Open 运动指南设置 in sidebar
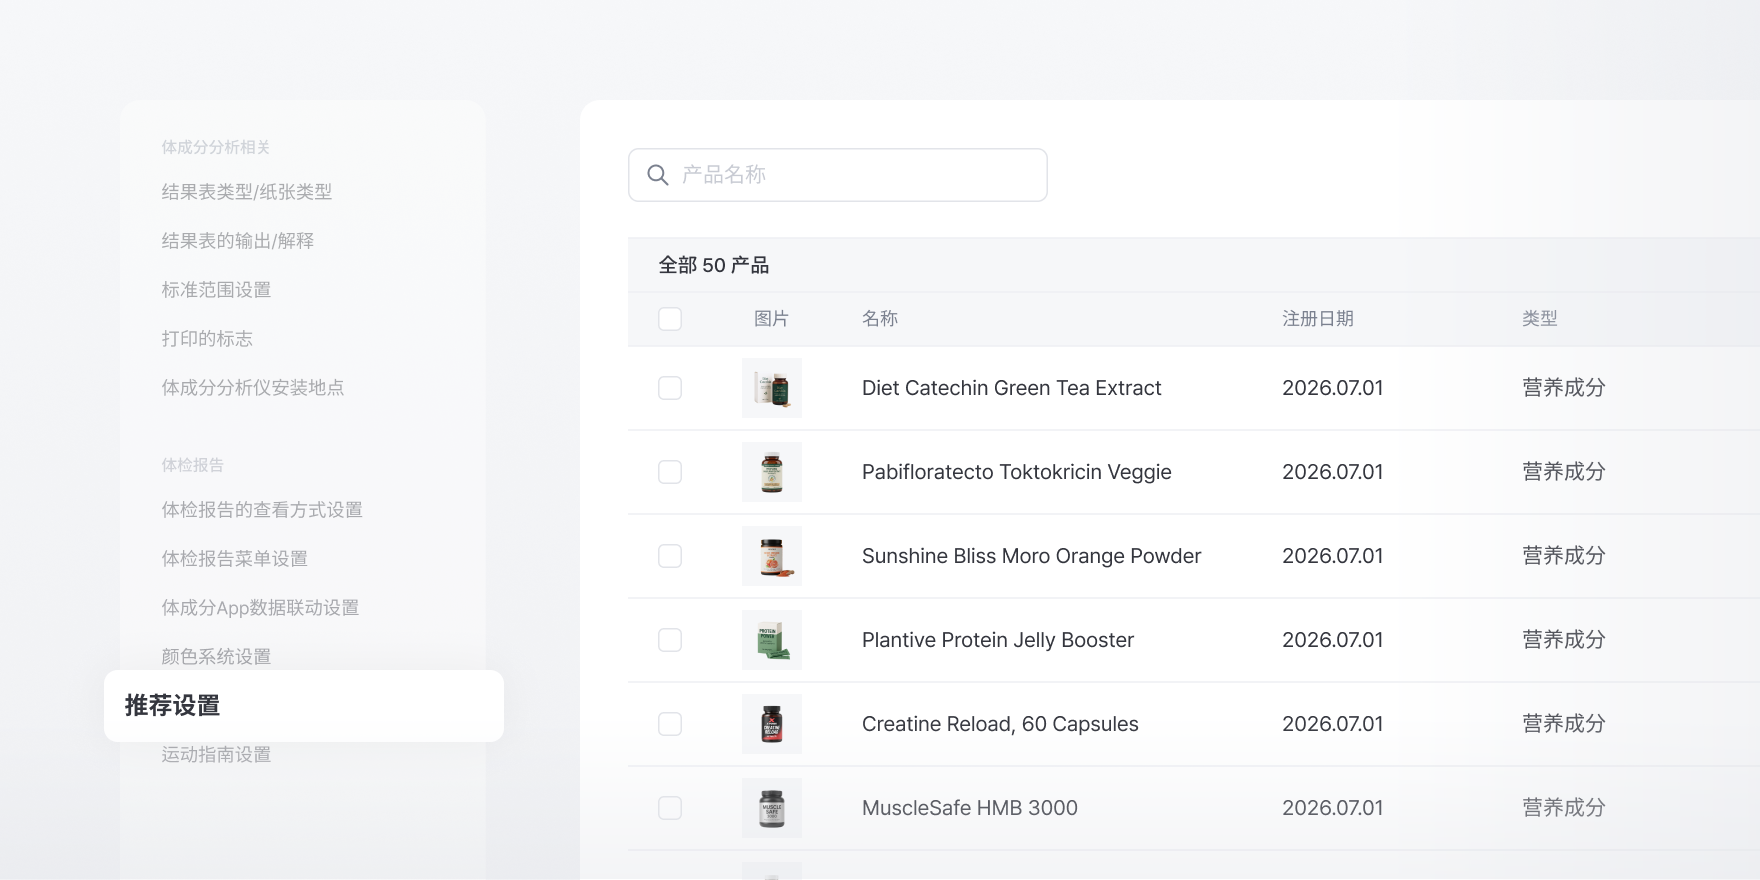Viewport: 1760px width, 880px height. 216,755
